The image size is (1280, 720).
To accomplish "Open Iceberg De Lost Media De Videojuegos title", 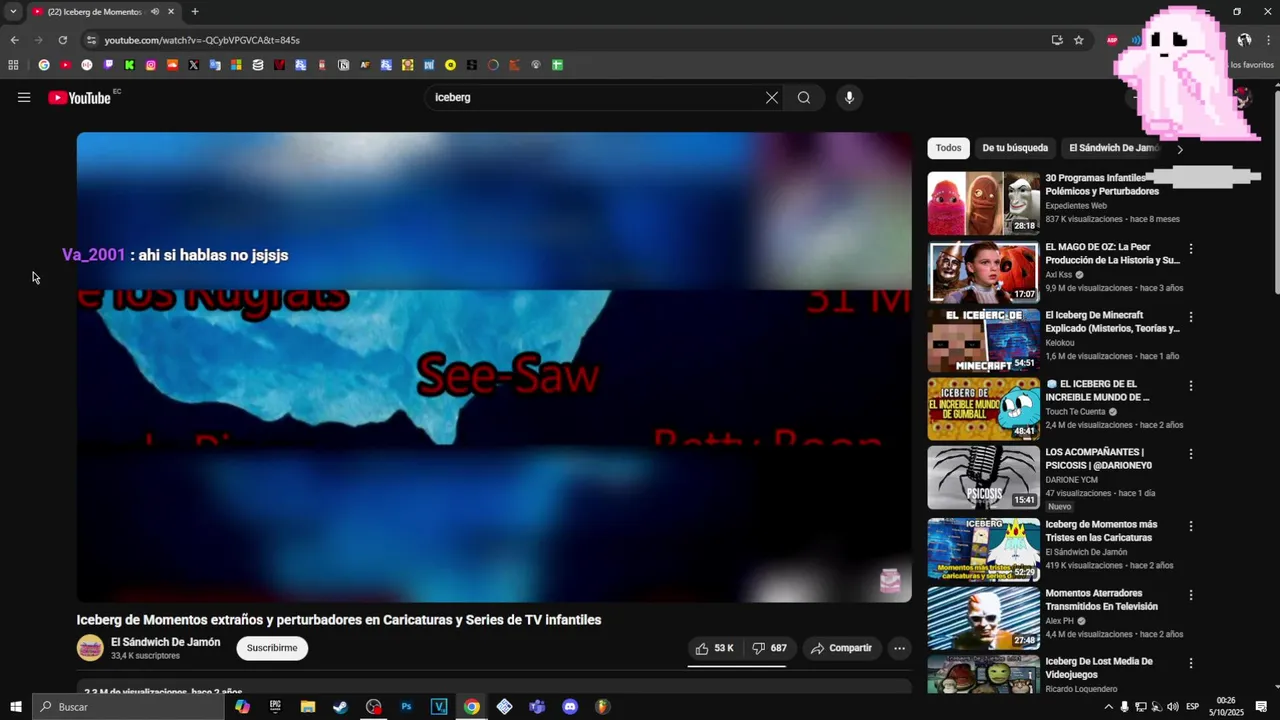I will [1099, 668].
